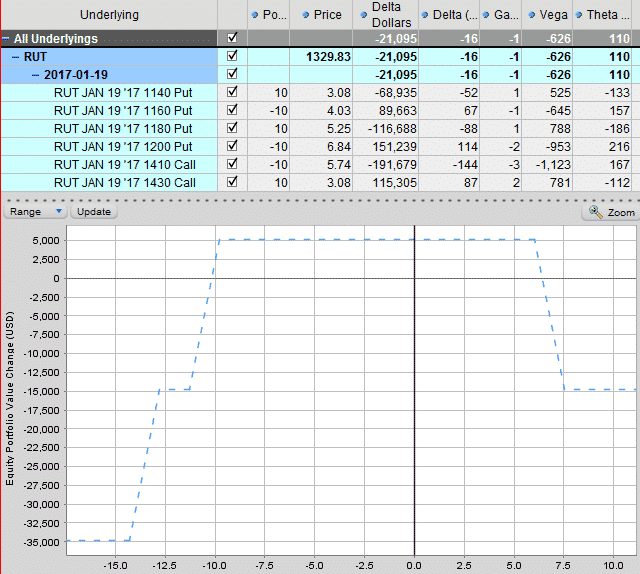The width and height of the screenshot is (640, 574).
Task: Uncheck the RUT 1180 Put checkbox
Action: 232,128
